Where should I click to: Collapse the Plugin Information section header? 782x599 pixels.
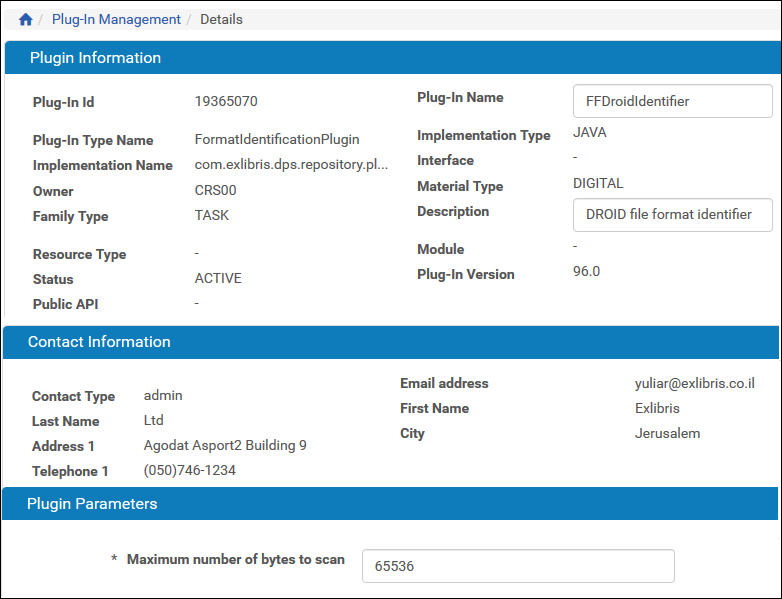tap(95, 58)
